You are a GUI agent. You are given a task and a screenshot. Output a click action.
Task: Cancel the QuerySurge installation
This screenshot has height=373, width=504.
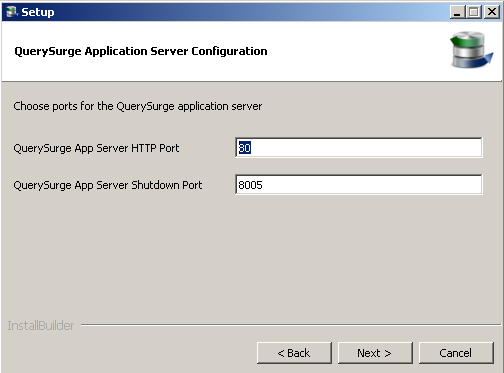[x=456, y=353]
